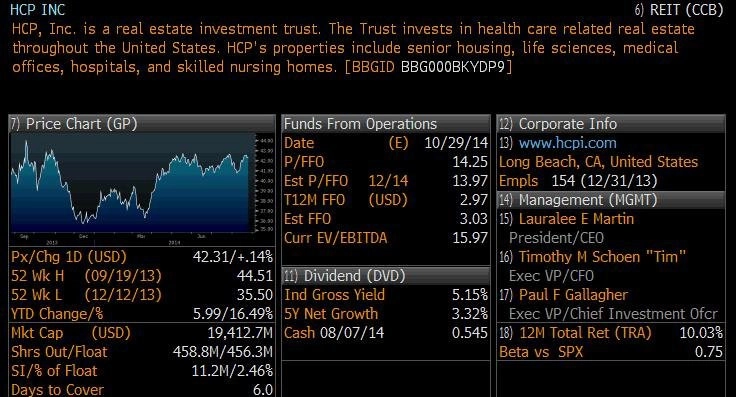The image size is (736, 397).
Task: Select Lauralee E Martin executive profile
Action: 576,219
